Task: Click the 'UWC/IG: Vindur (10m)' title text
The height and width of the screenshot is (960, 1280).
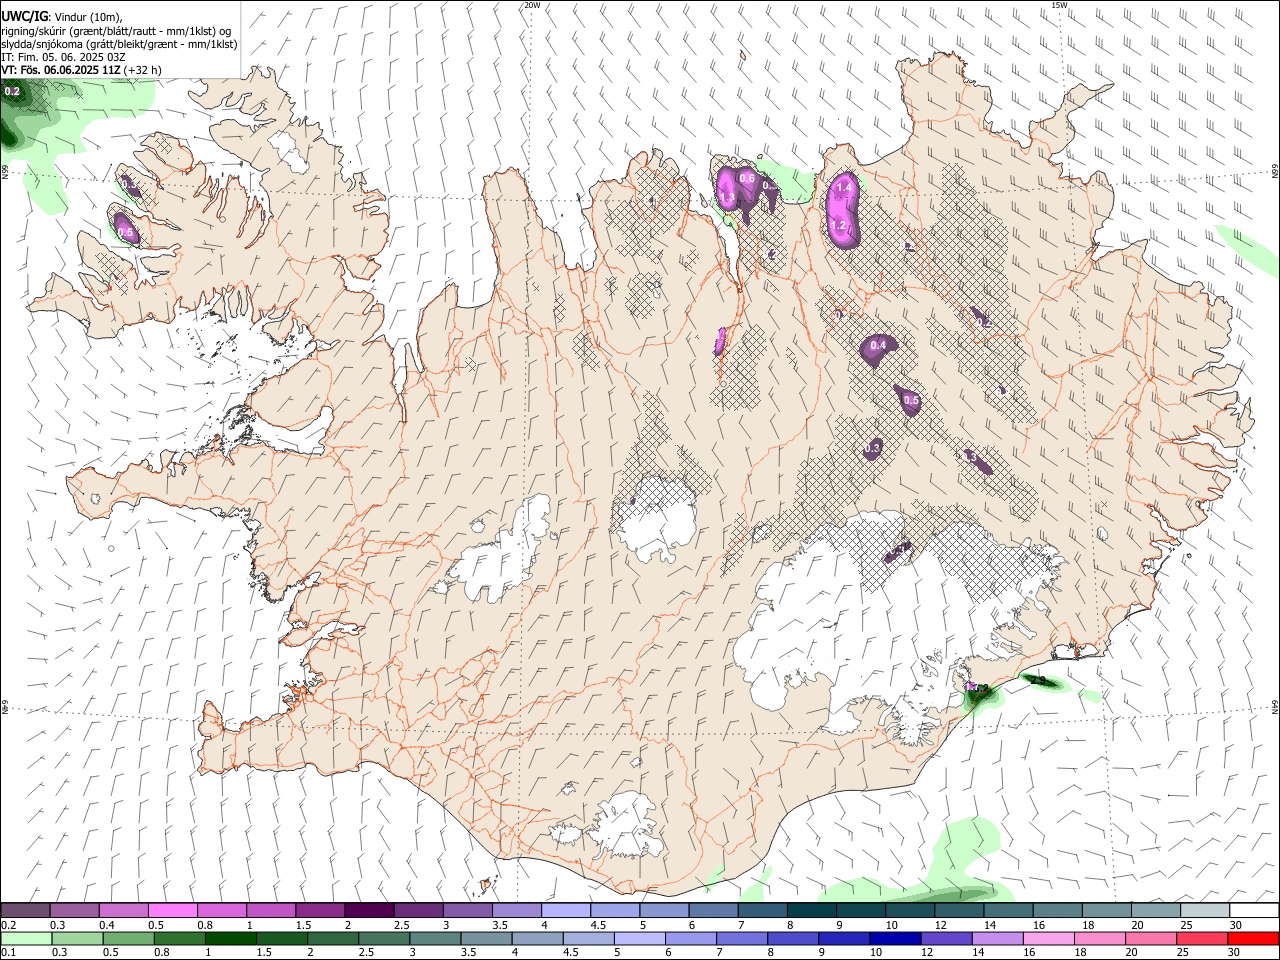Action: coord(62,17)
